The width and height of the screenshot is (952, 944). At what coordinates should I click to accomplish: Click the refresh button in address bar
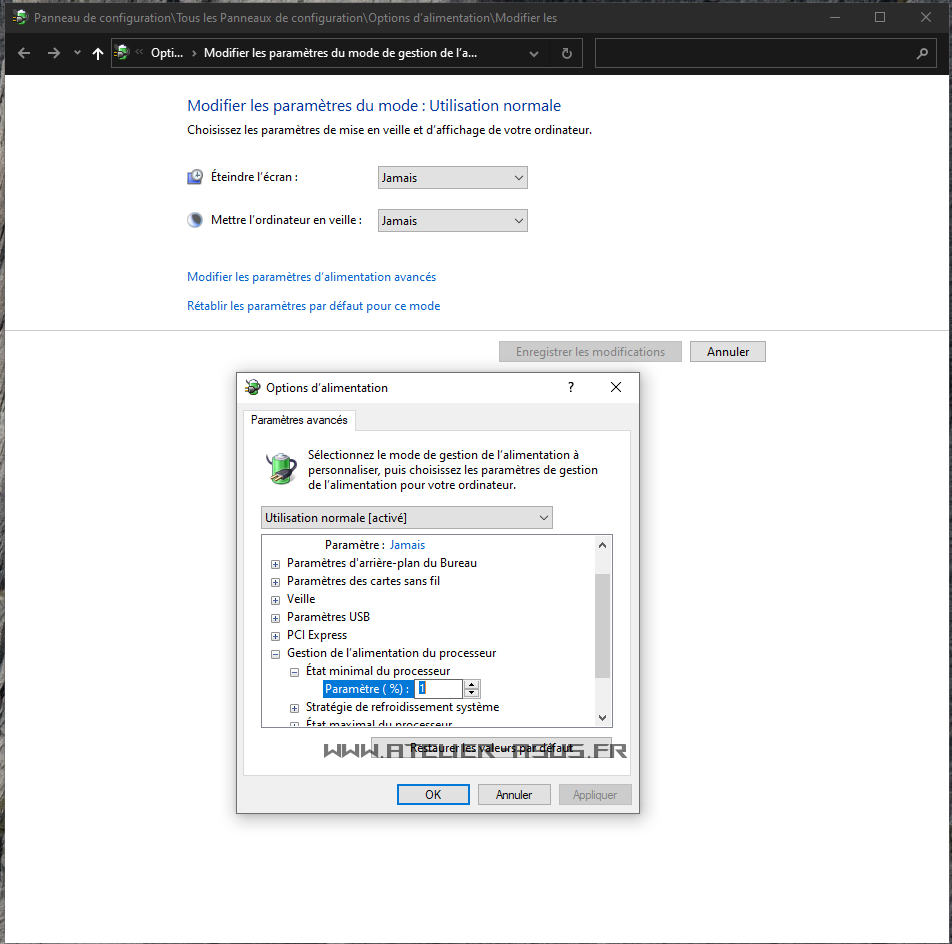567,53
